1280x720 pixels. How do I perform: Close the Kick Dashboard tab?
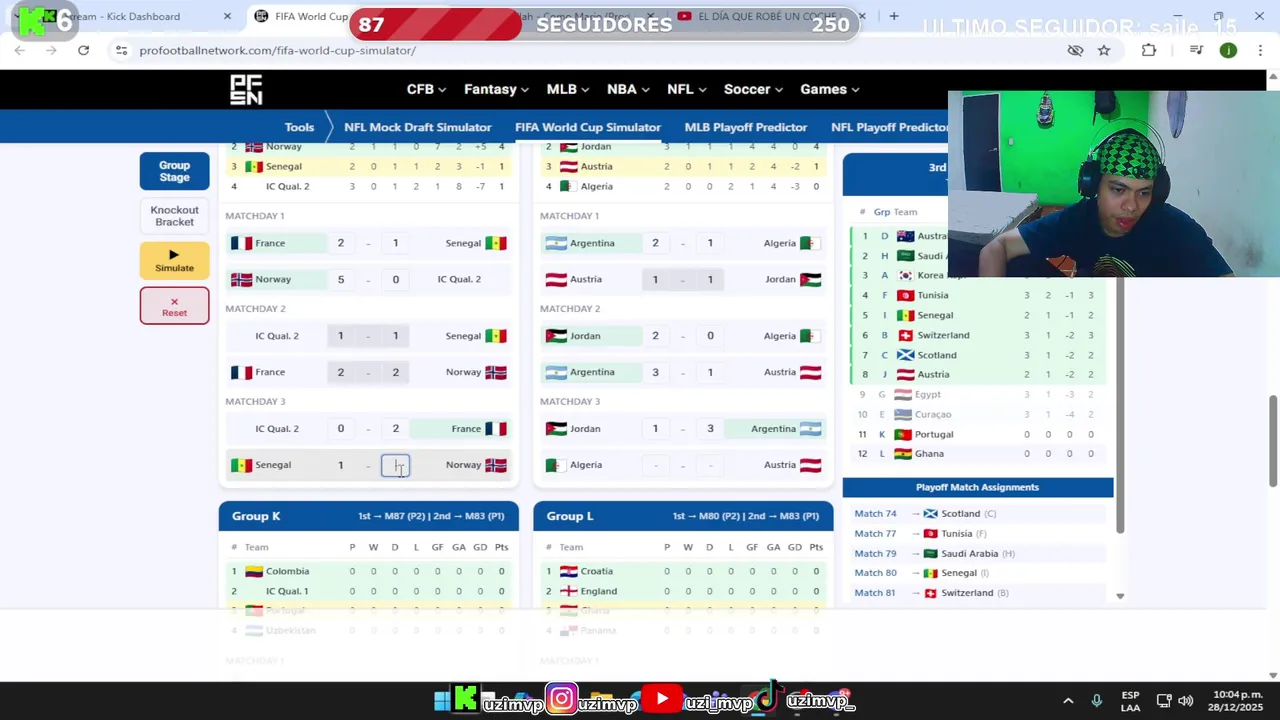click(227, 16)
